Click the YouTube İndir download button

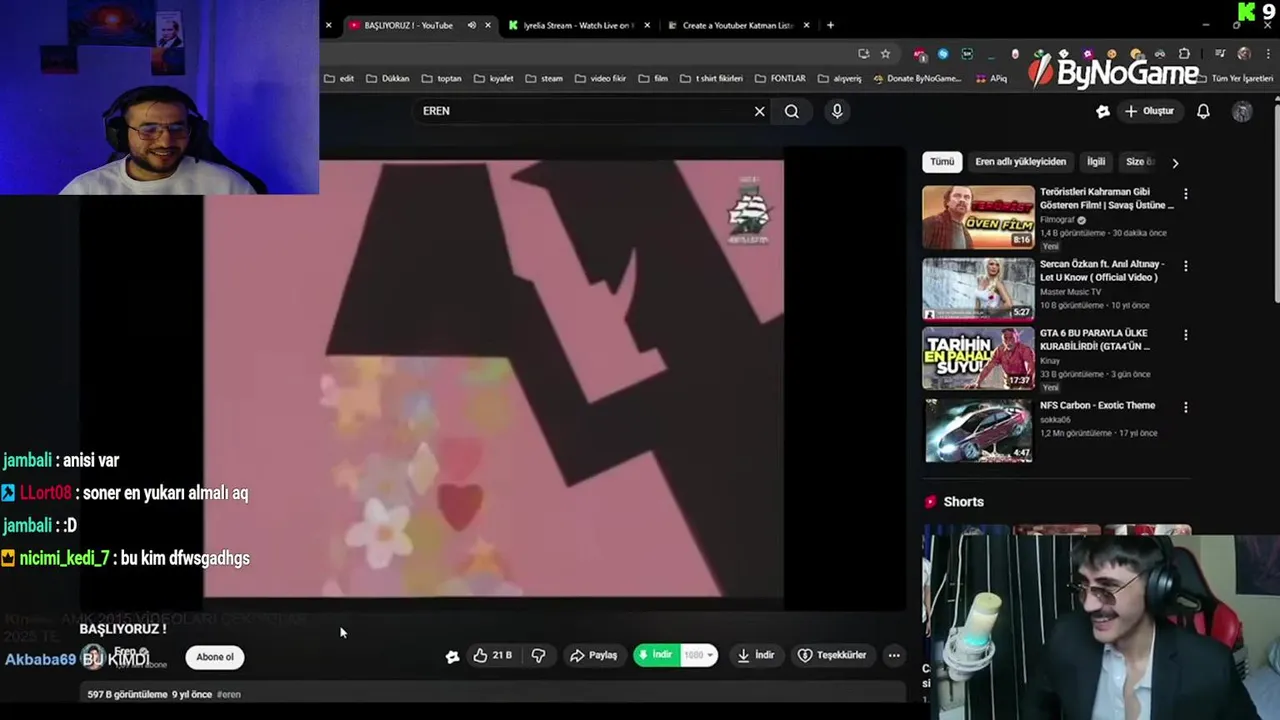click(756, 655)
